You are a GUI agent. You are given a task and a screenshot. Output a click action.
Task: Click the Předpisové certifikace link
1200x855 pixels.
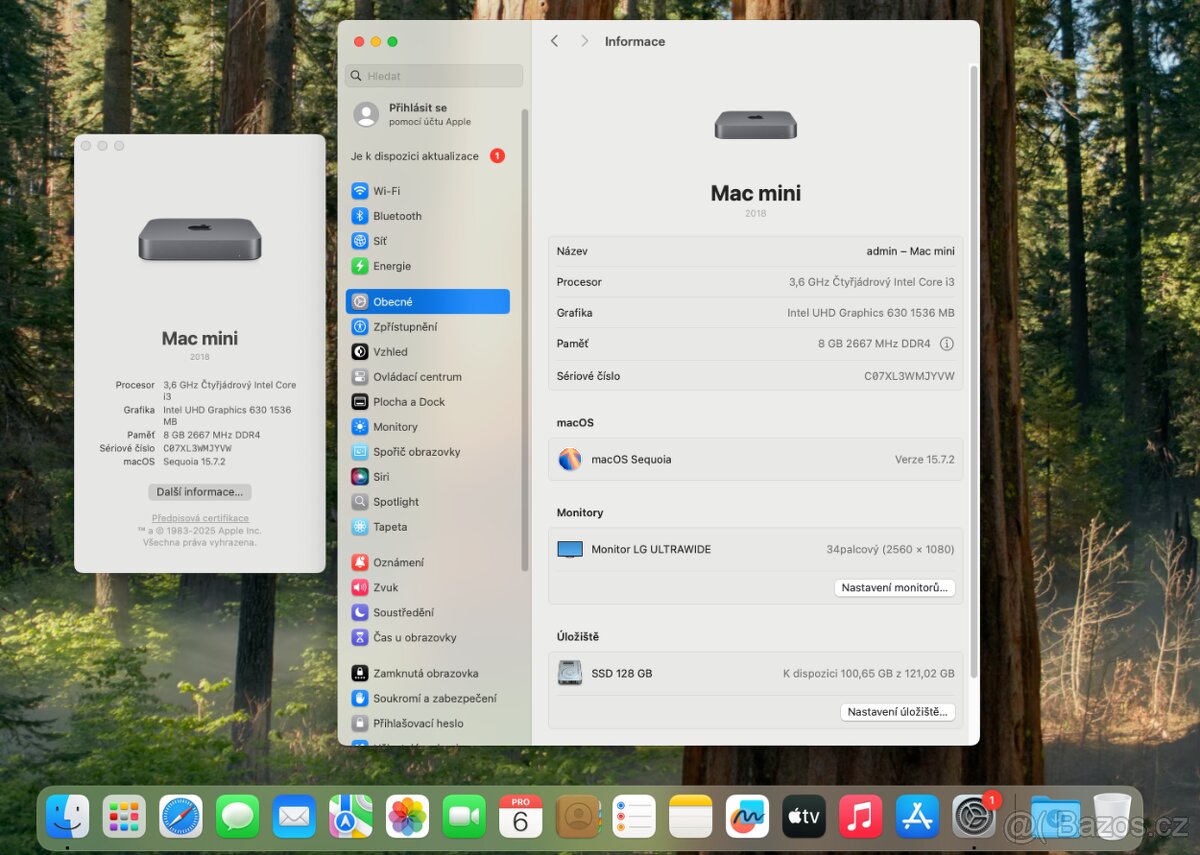(x=199, y=517)
